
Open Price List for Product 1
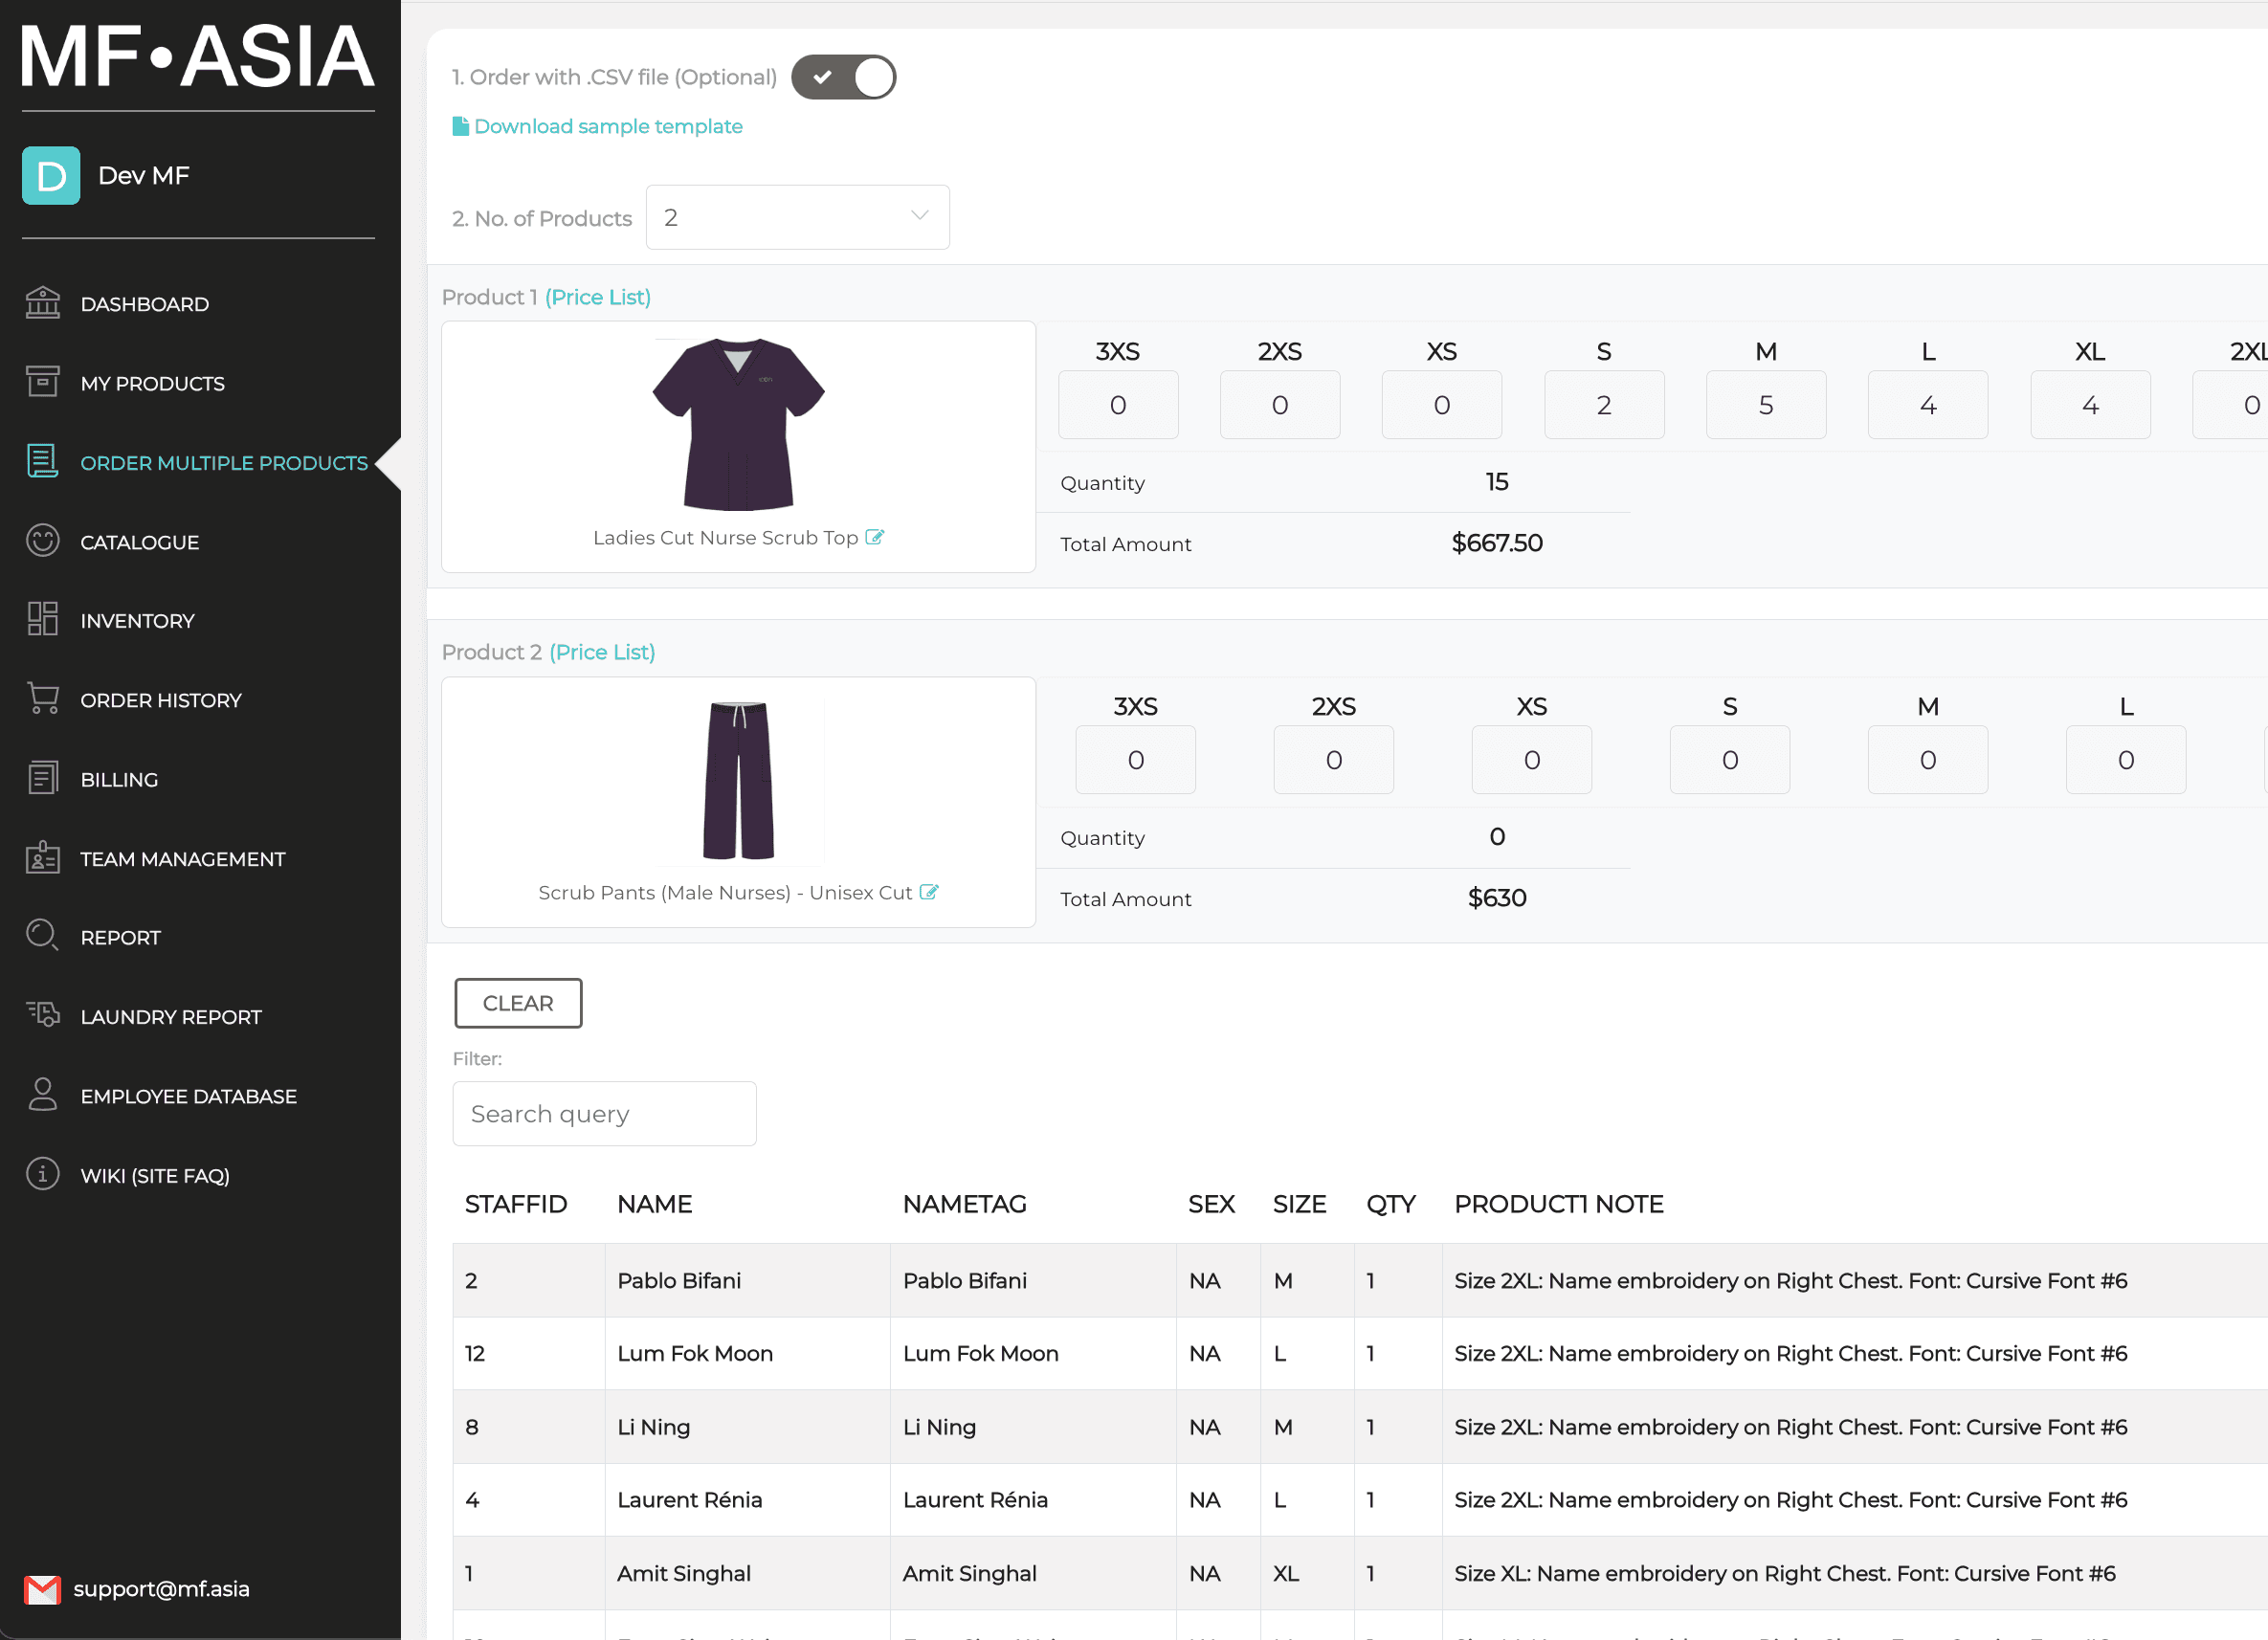click(x=597, y=297)
